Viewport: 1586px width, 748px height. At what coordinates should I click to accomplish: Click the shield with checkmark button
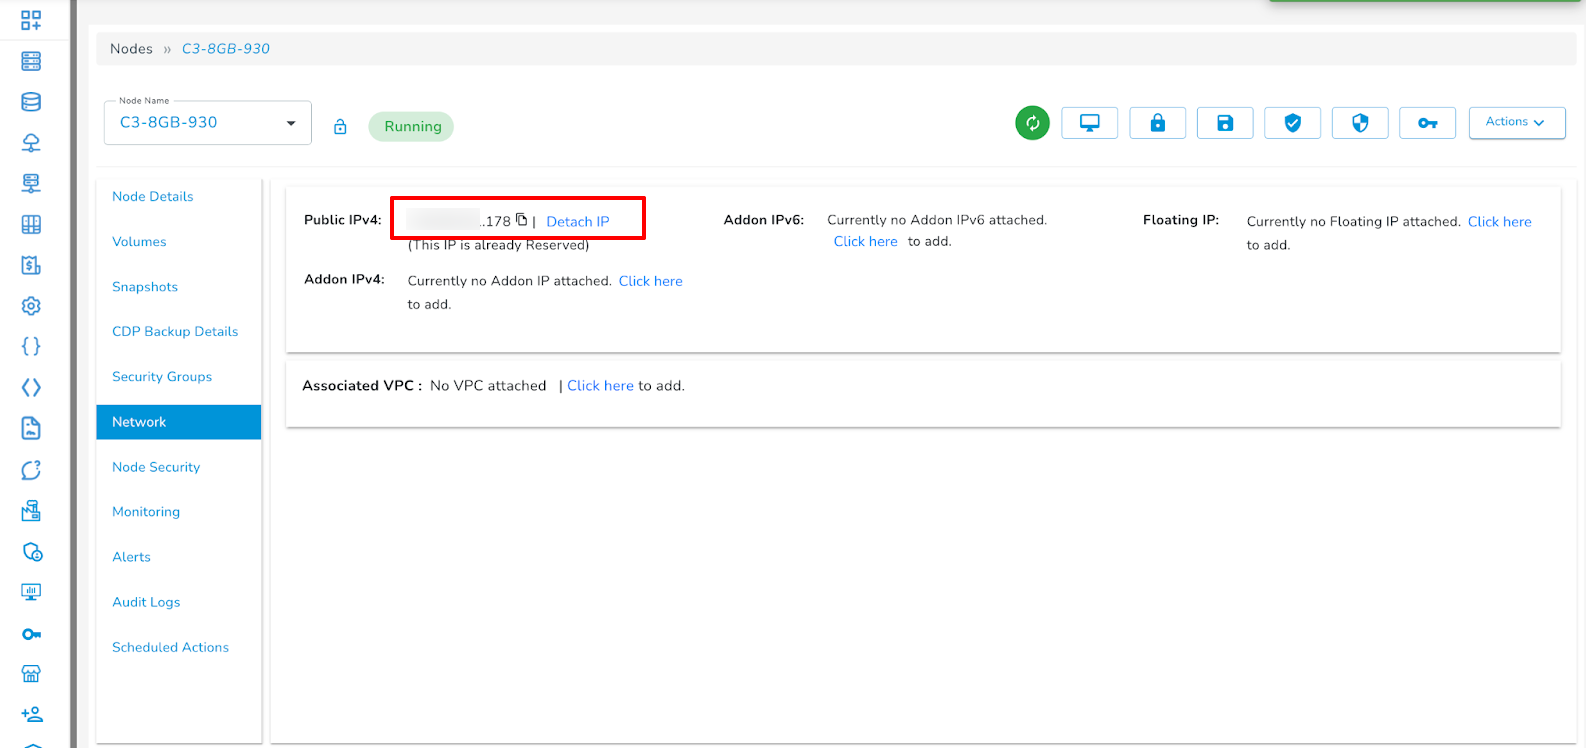coord(1292,123)
